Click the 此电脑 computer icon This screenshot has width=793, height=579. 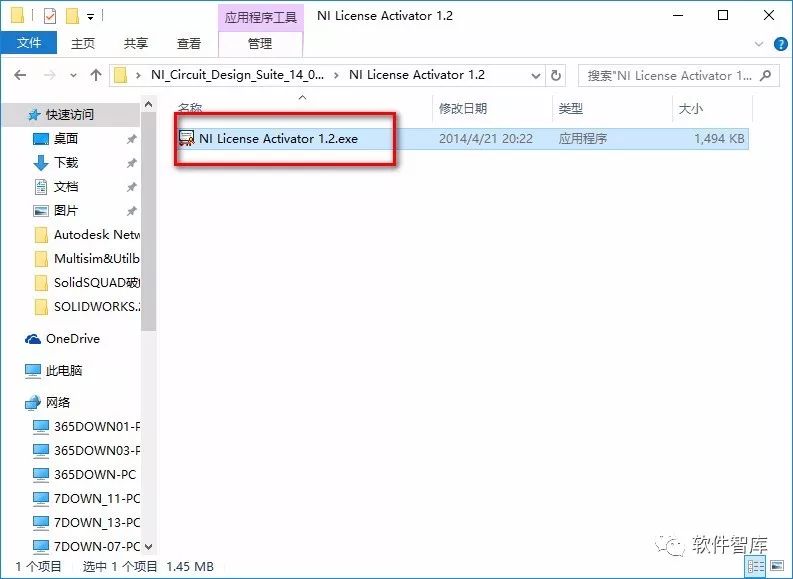coord(33,371)
